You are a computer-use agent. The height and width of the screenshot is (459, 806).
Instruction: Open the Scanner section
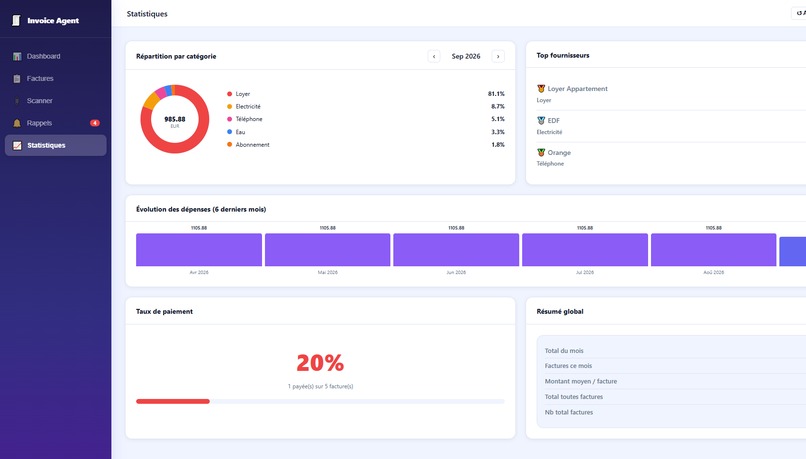click(56, 101)
